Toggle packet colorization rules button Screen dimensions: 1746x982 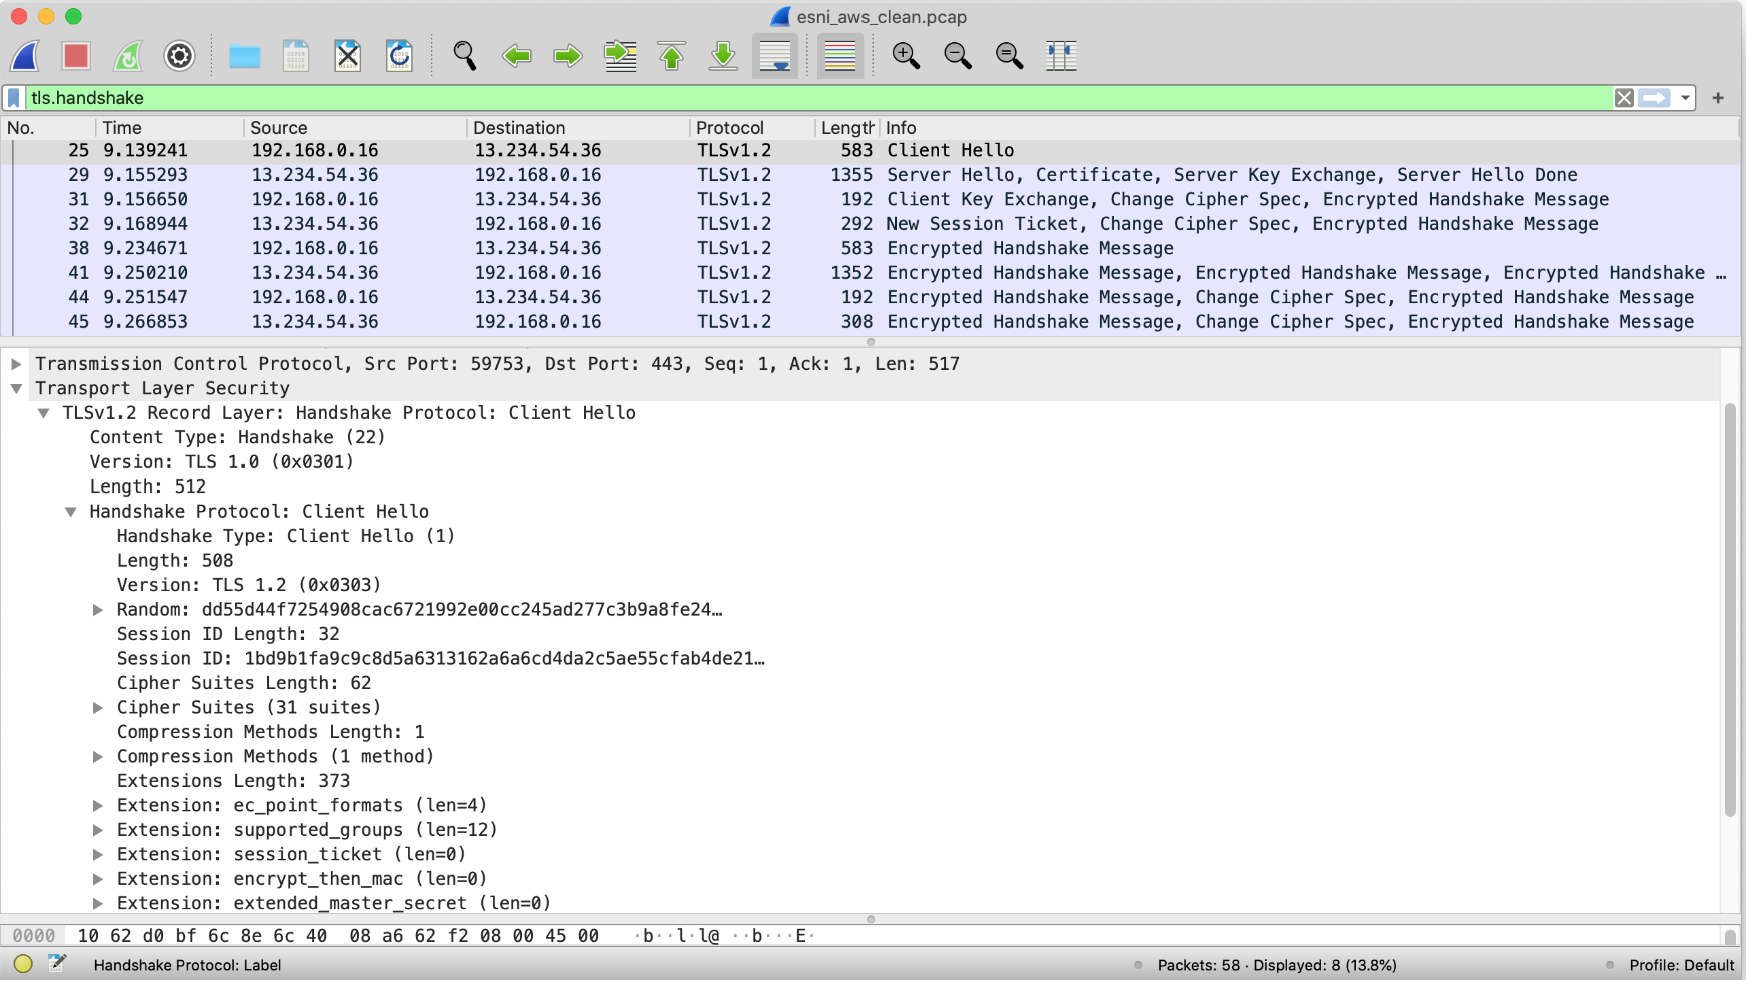click(839, 56)
